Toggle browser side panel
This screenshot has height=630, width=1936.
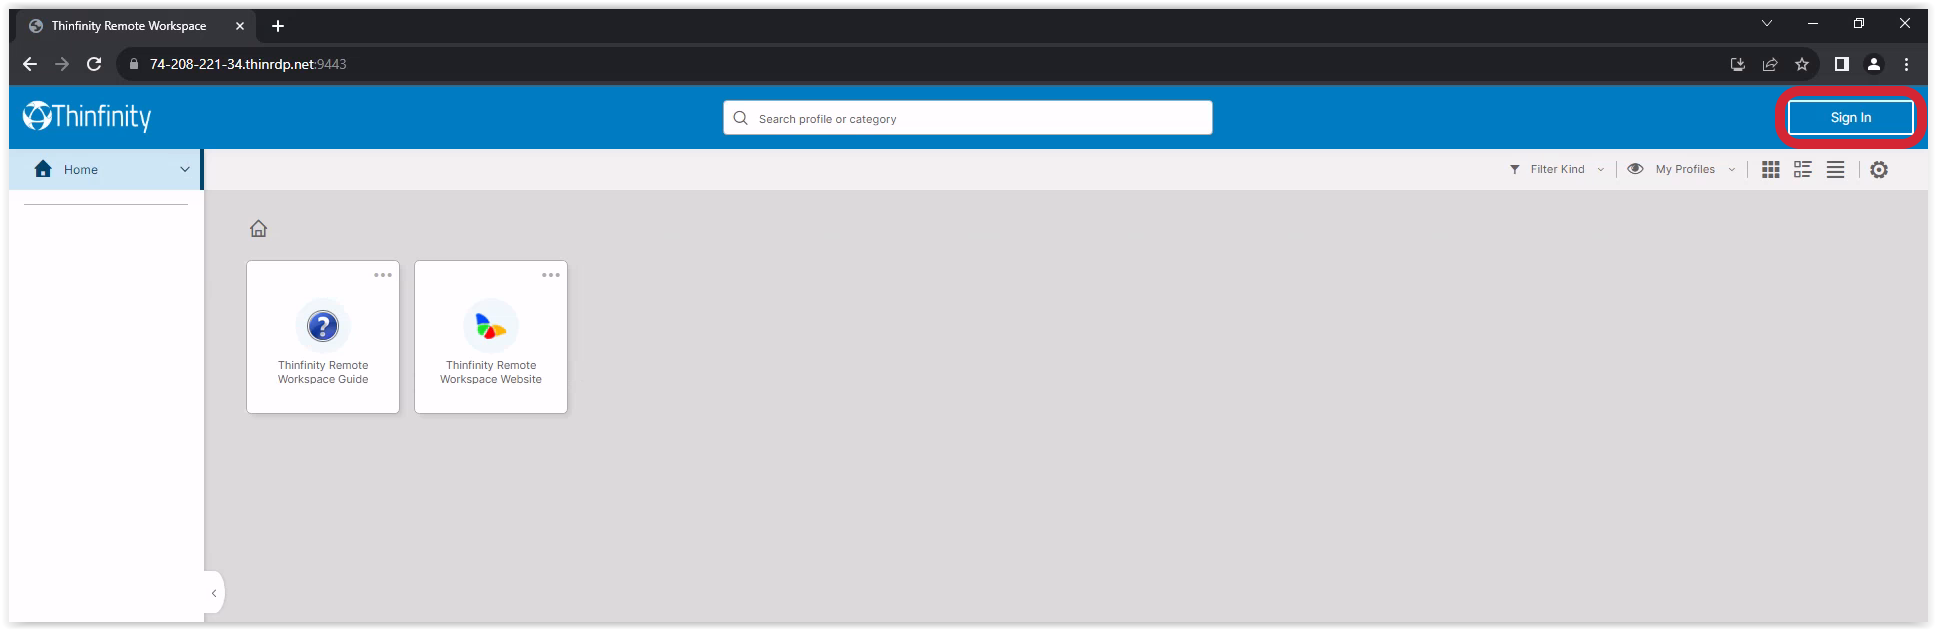(1841, 64)
